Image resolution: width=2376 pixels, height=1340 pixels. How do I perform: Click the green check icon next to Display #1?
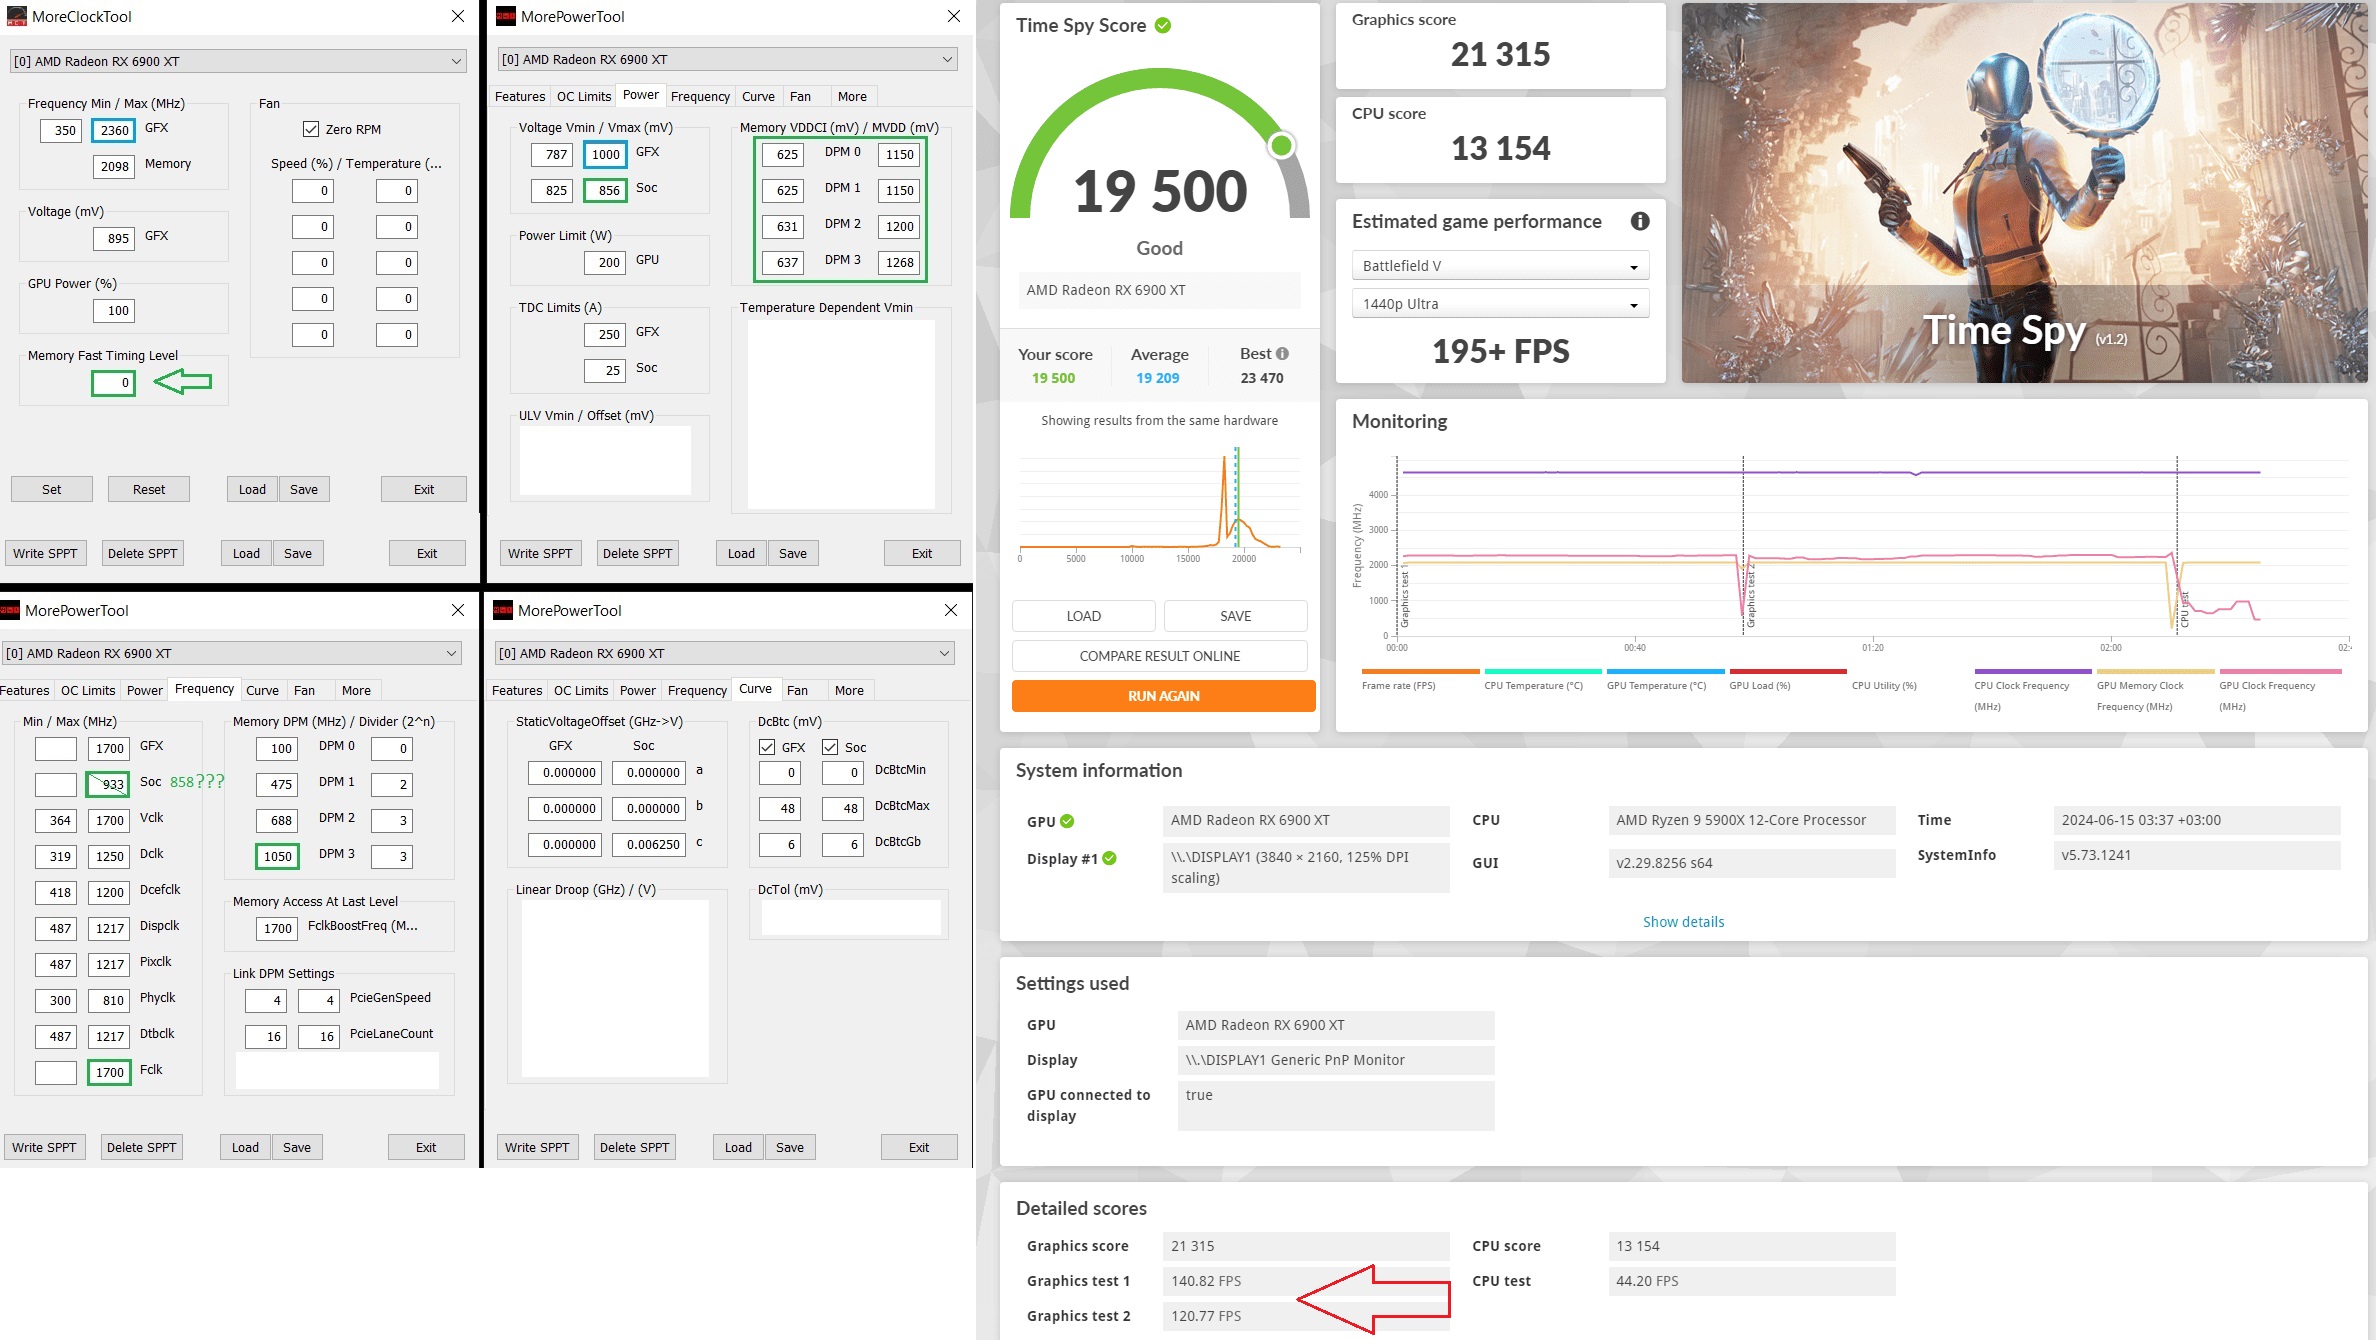1109,858
